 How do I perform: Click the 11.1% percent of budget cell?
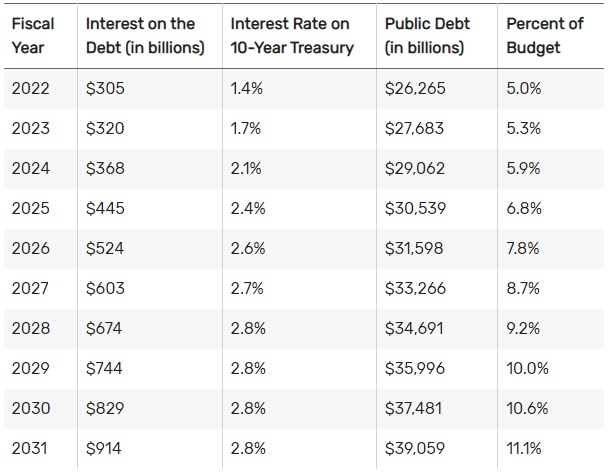coord(525,448)
